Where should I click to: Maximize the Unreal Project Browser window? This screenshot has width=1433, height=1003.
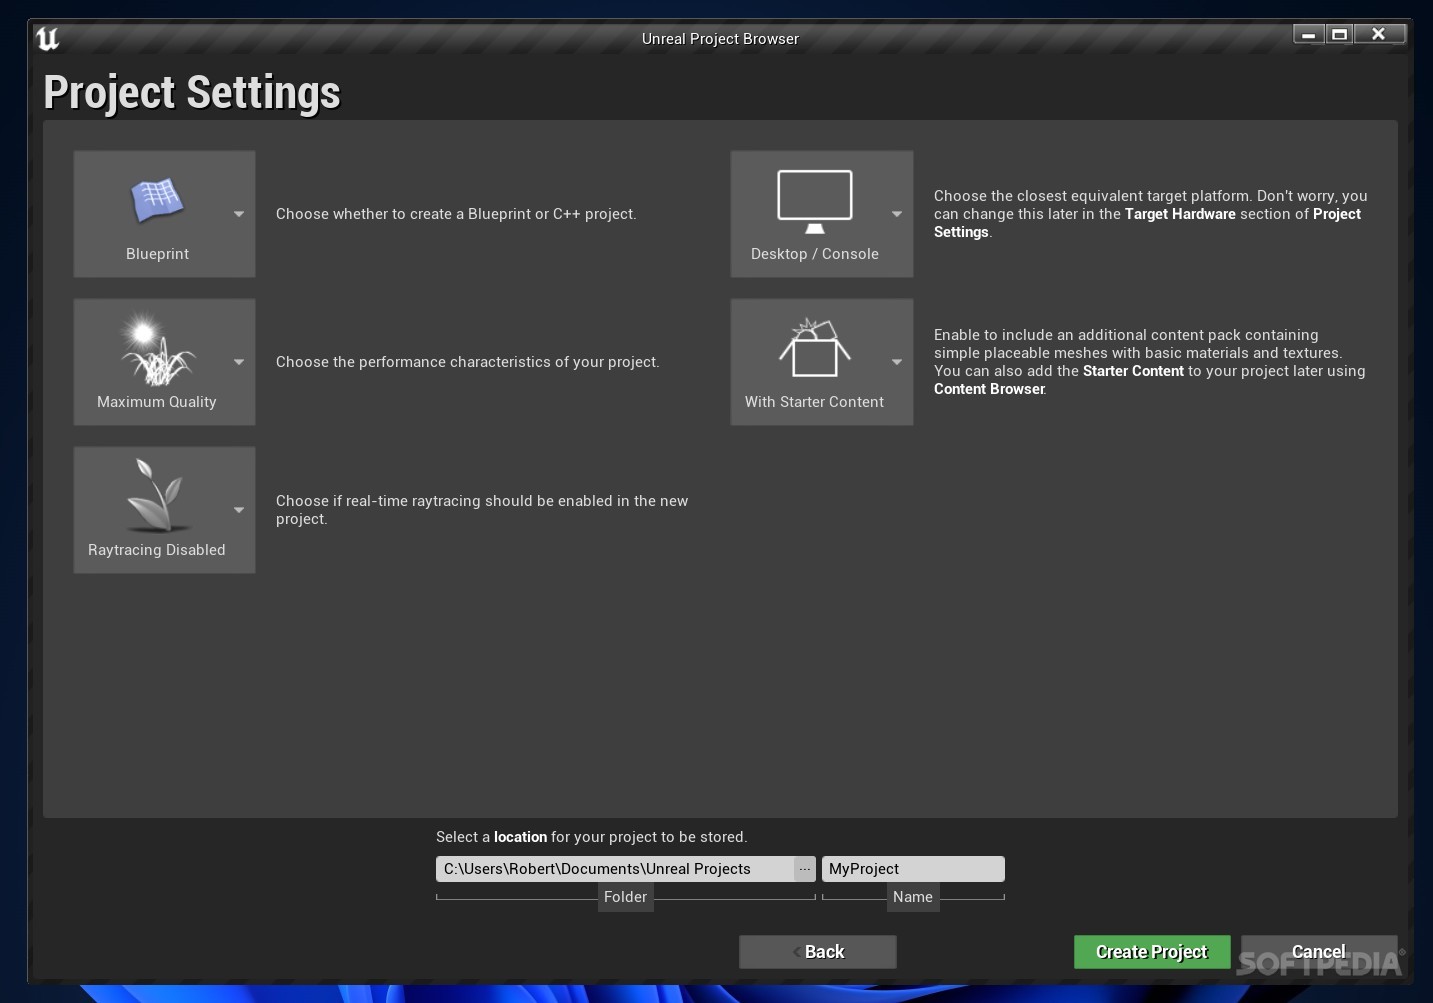point(1340,34)
